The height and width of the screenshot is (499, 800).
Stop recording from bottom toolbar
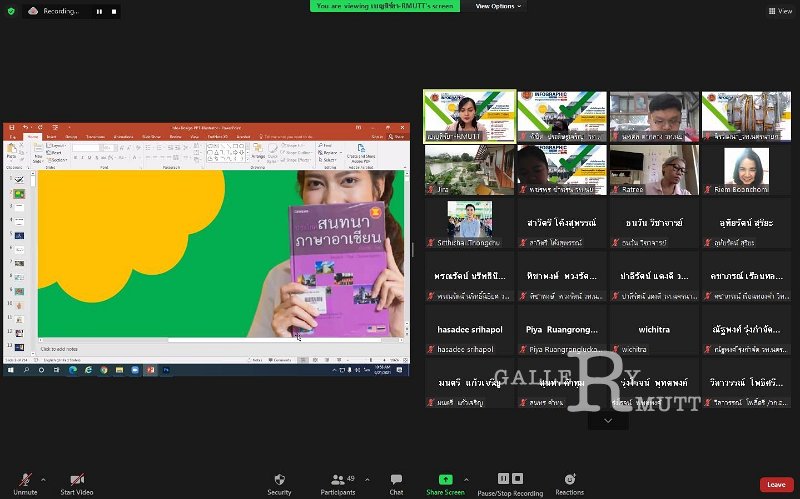[x=517, y=479]
